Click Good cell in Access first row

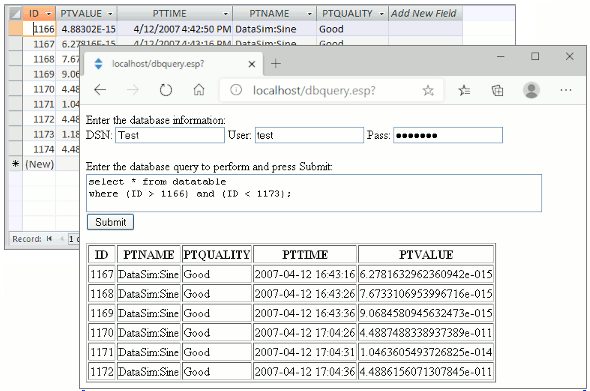[352, 29]
